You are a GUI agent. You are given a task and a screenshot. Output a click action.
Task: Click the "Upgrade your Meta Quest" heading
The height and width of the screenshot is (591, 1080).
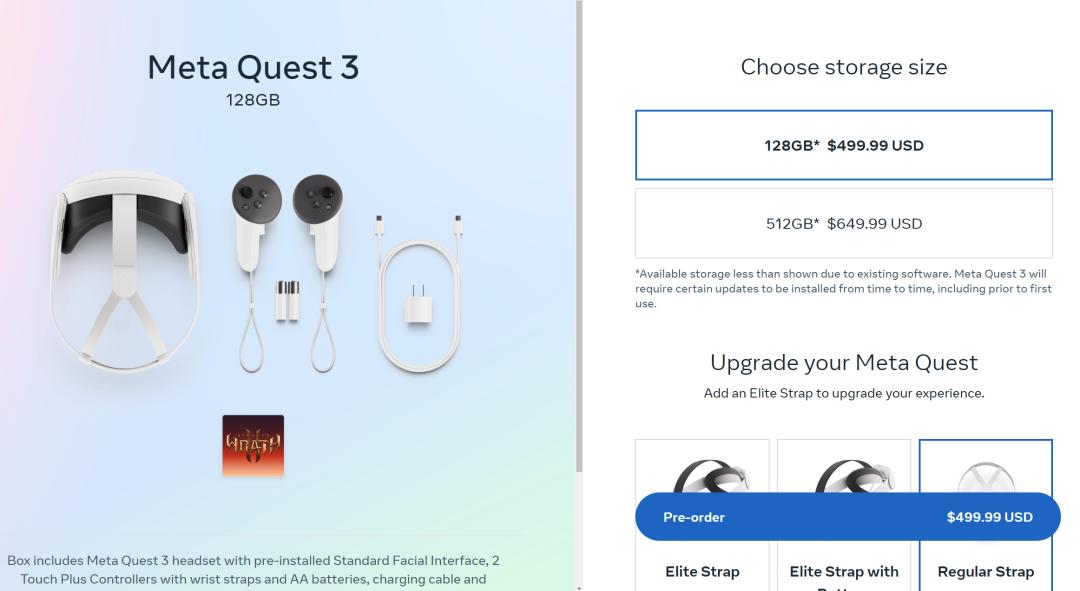(x=843, y=362)
